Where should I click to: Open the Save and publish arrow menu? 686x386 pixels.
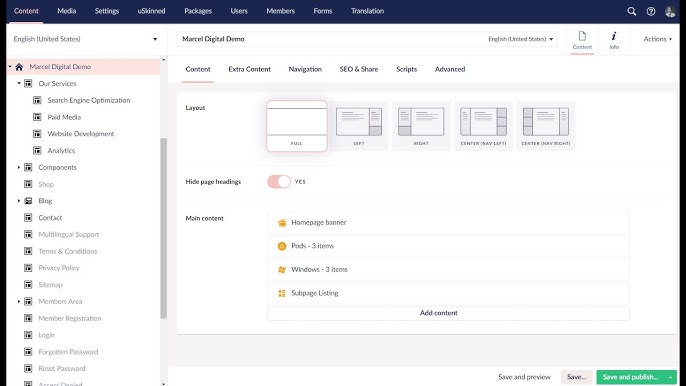[670, 377]
